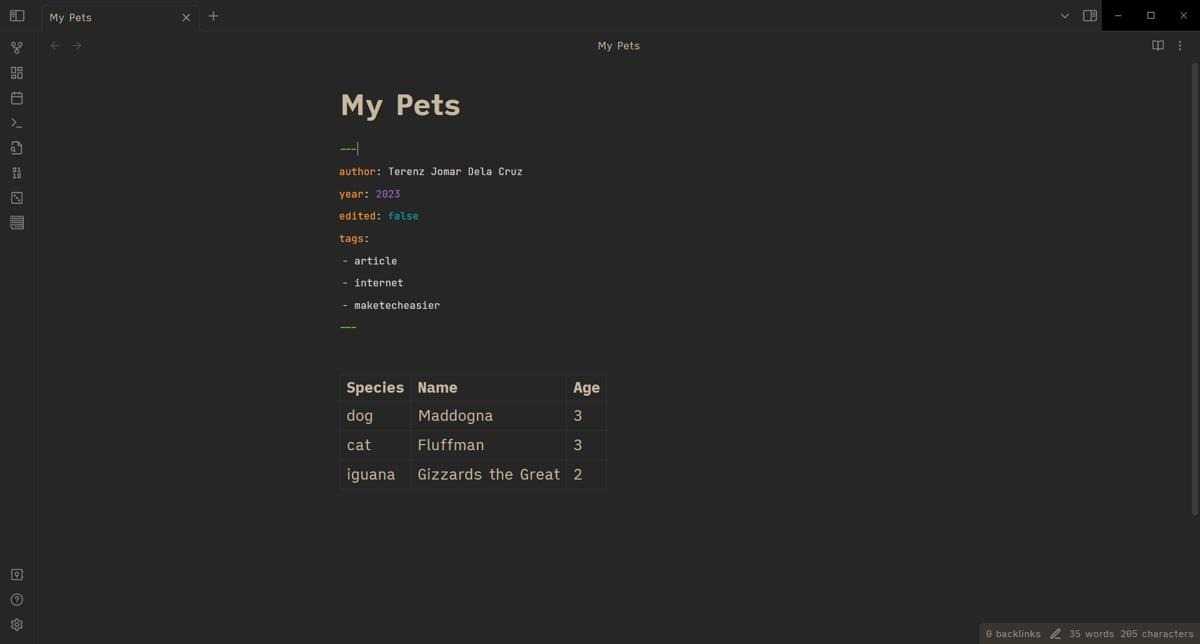
Task: Open the canvas icon in left ribbon
Action: (16, 73)
